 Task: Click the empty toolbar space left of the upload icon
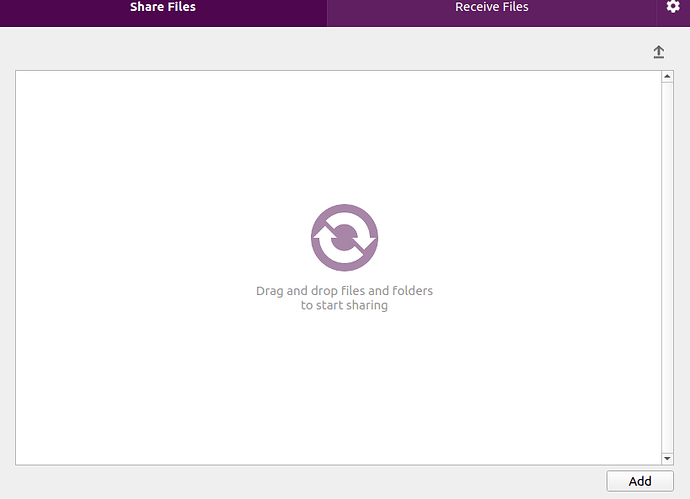[x=400, y=52]
